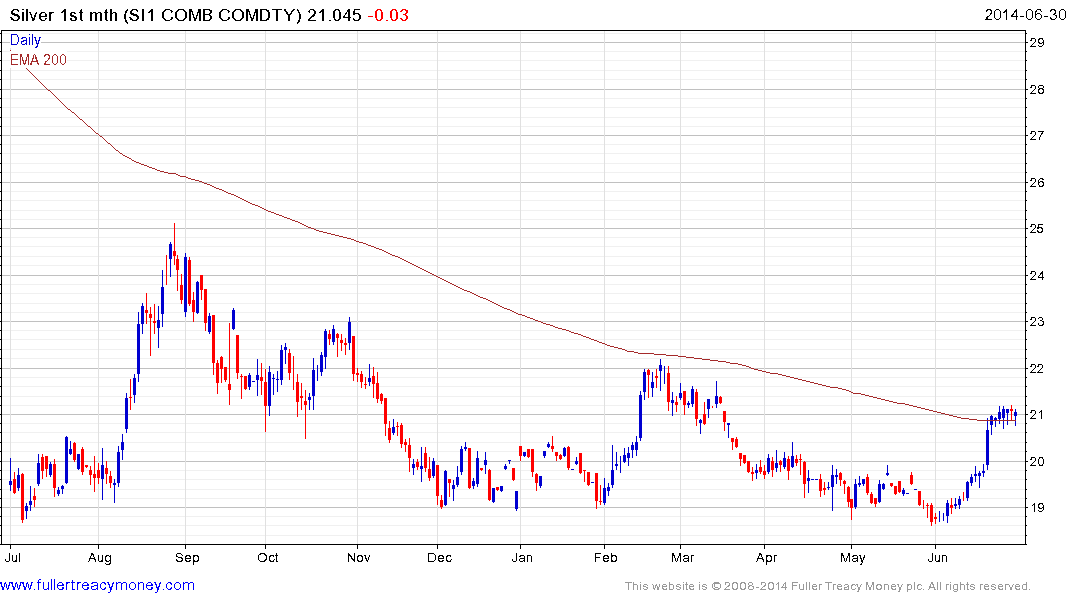This screenshot has height=600, width=1075.
Task: Click the 19 price axis label
Action: [1037, 508]
